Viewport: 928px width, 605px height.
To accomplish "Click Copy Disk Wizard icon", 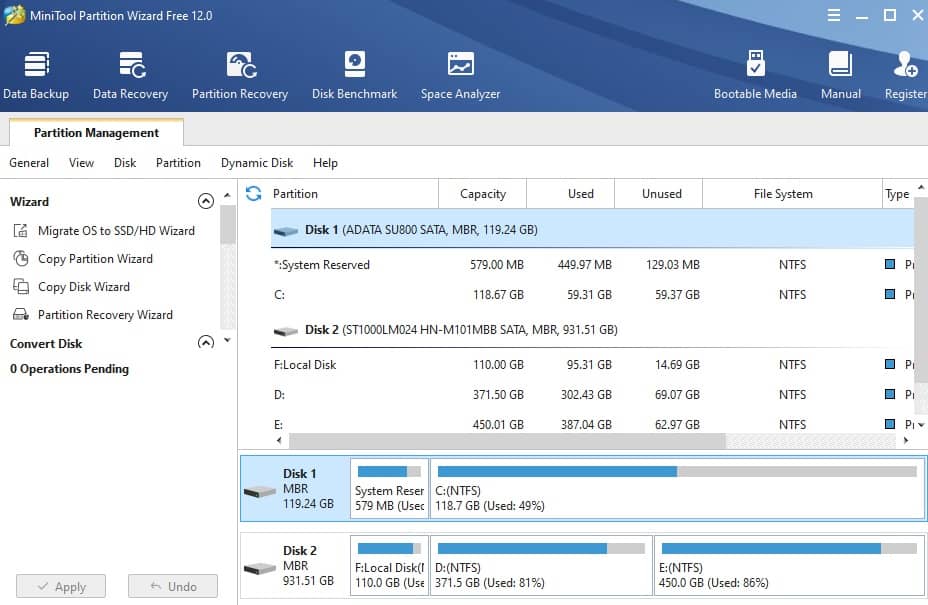I will coord(21,287).
